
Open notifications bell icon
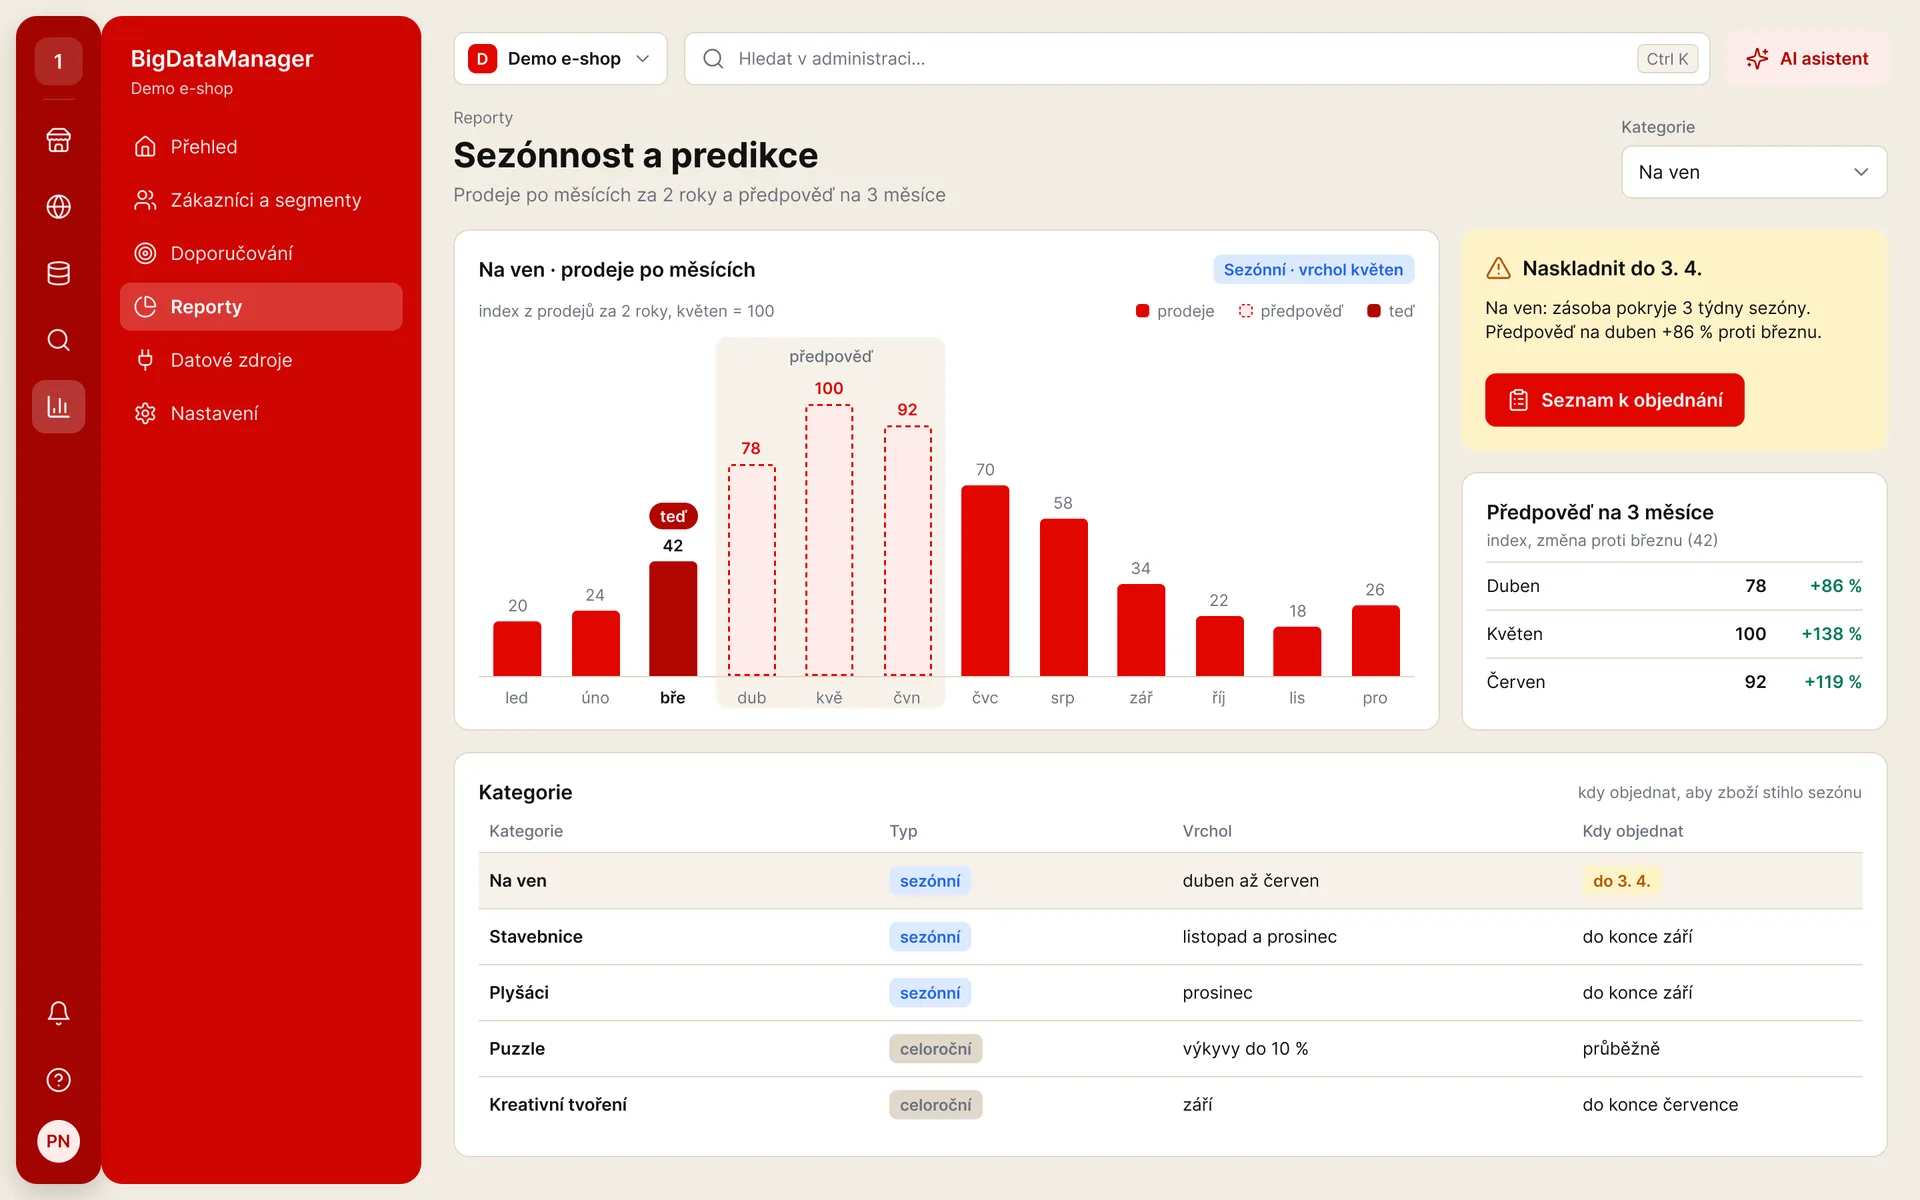tap(58, 1013)
